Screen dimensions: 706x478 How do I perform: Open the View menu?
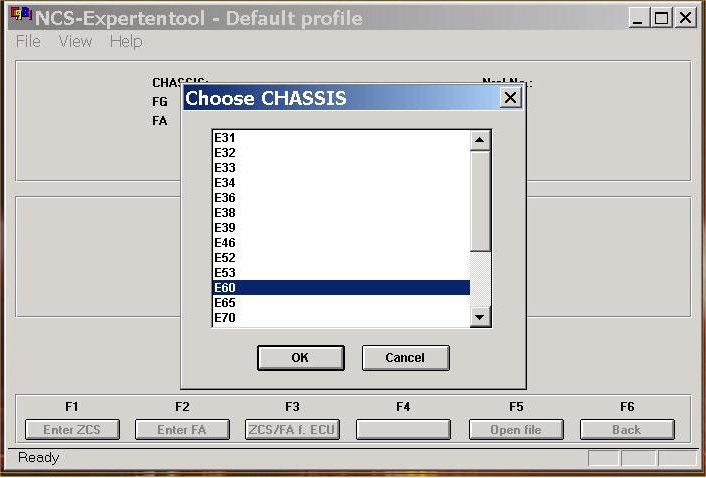point(75,41)
